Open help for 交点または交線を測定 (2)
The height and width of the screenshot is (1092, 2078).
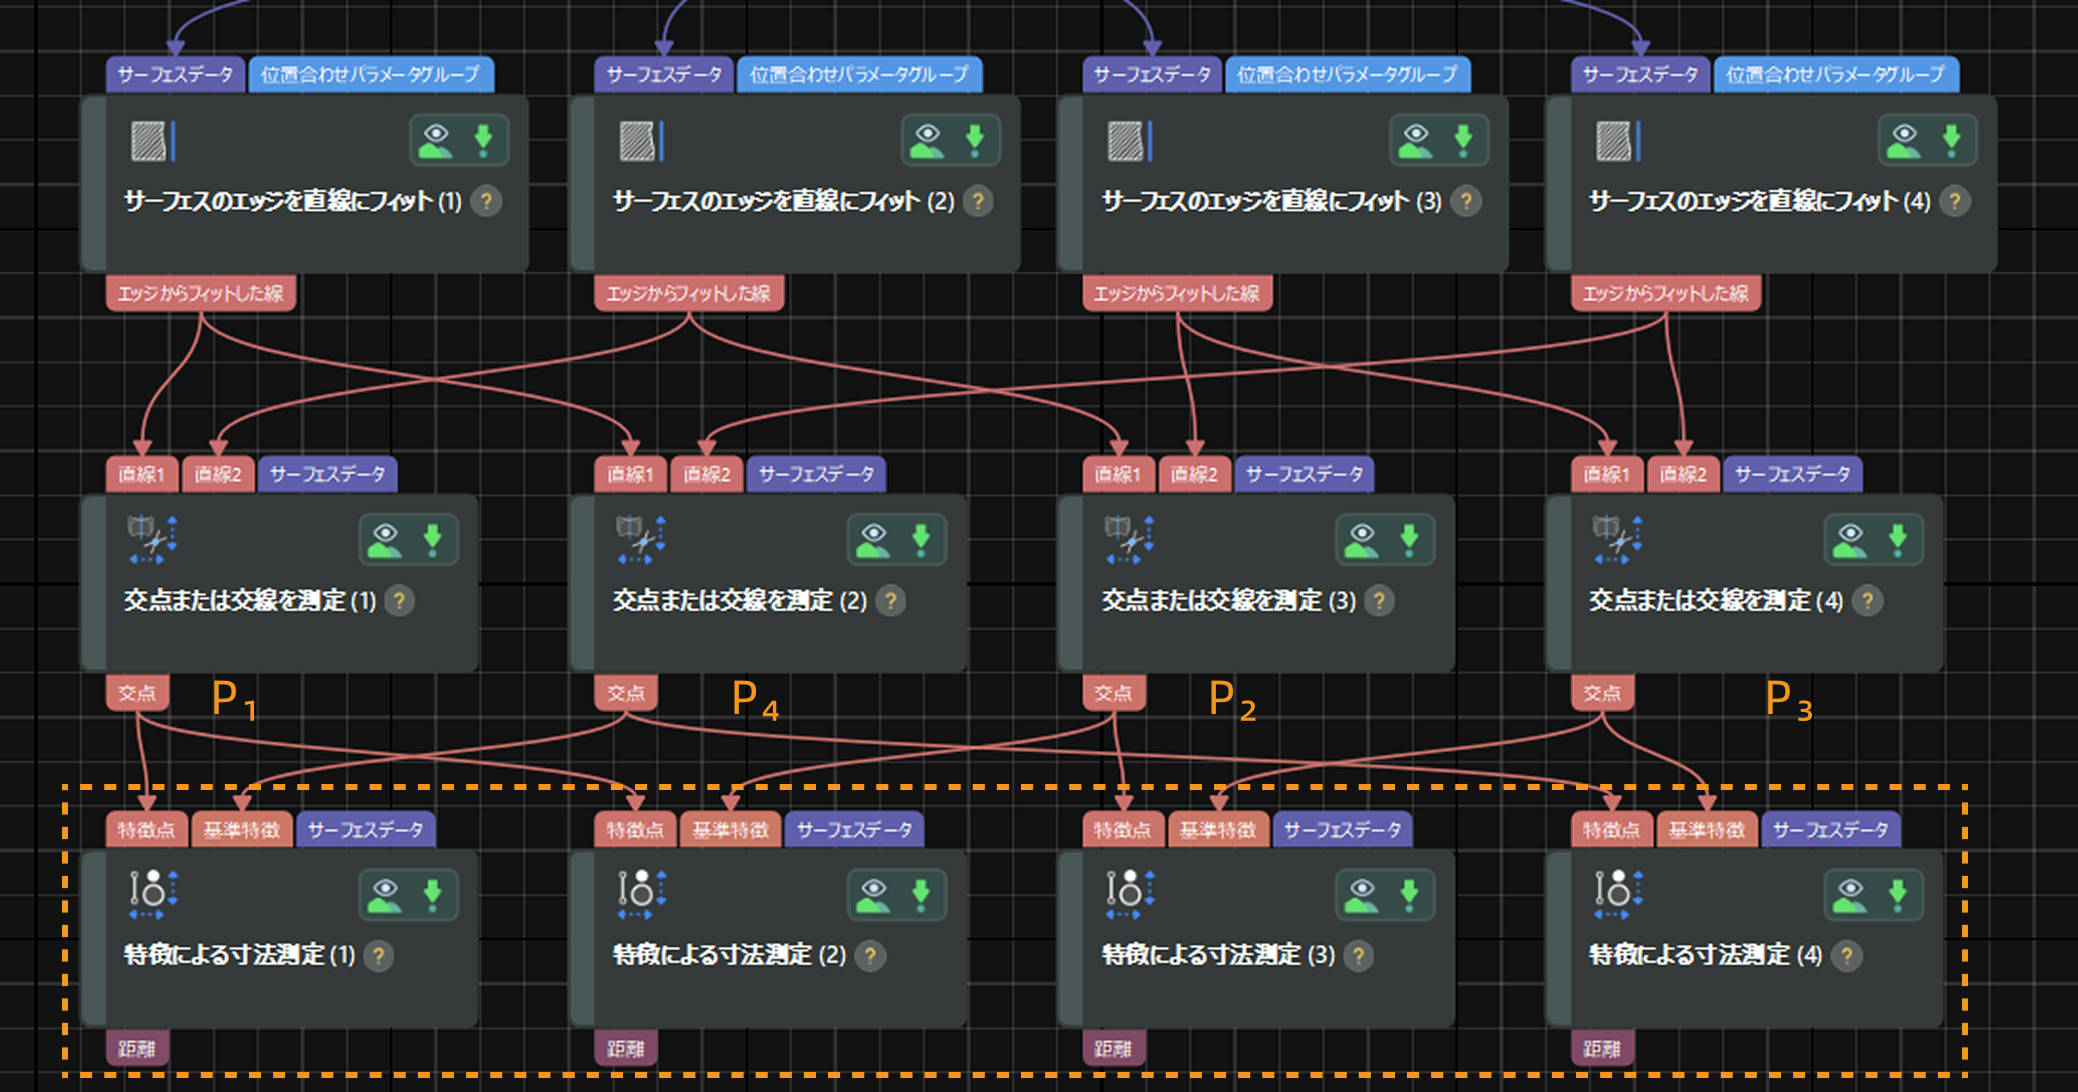click(x=890, y=601)
